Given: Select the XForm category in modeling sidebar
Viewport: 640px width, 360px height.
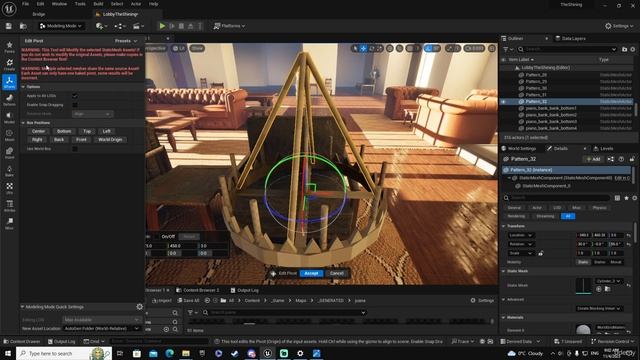Looking at the screenshot, I should coord(9,82).
